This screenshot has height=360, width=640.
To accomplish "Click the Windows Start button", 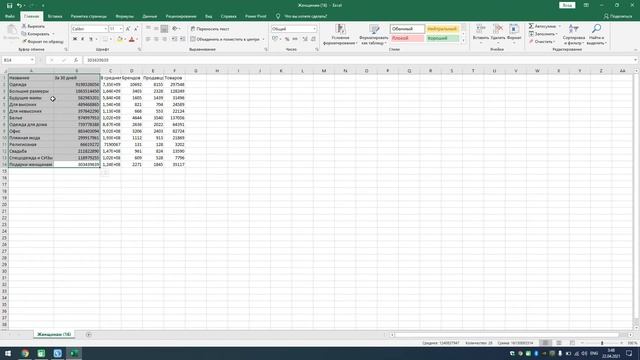I will [8, 353].
